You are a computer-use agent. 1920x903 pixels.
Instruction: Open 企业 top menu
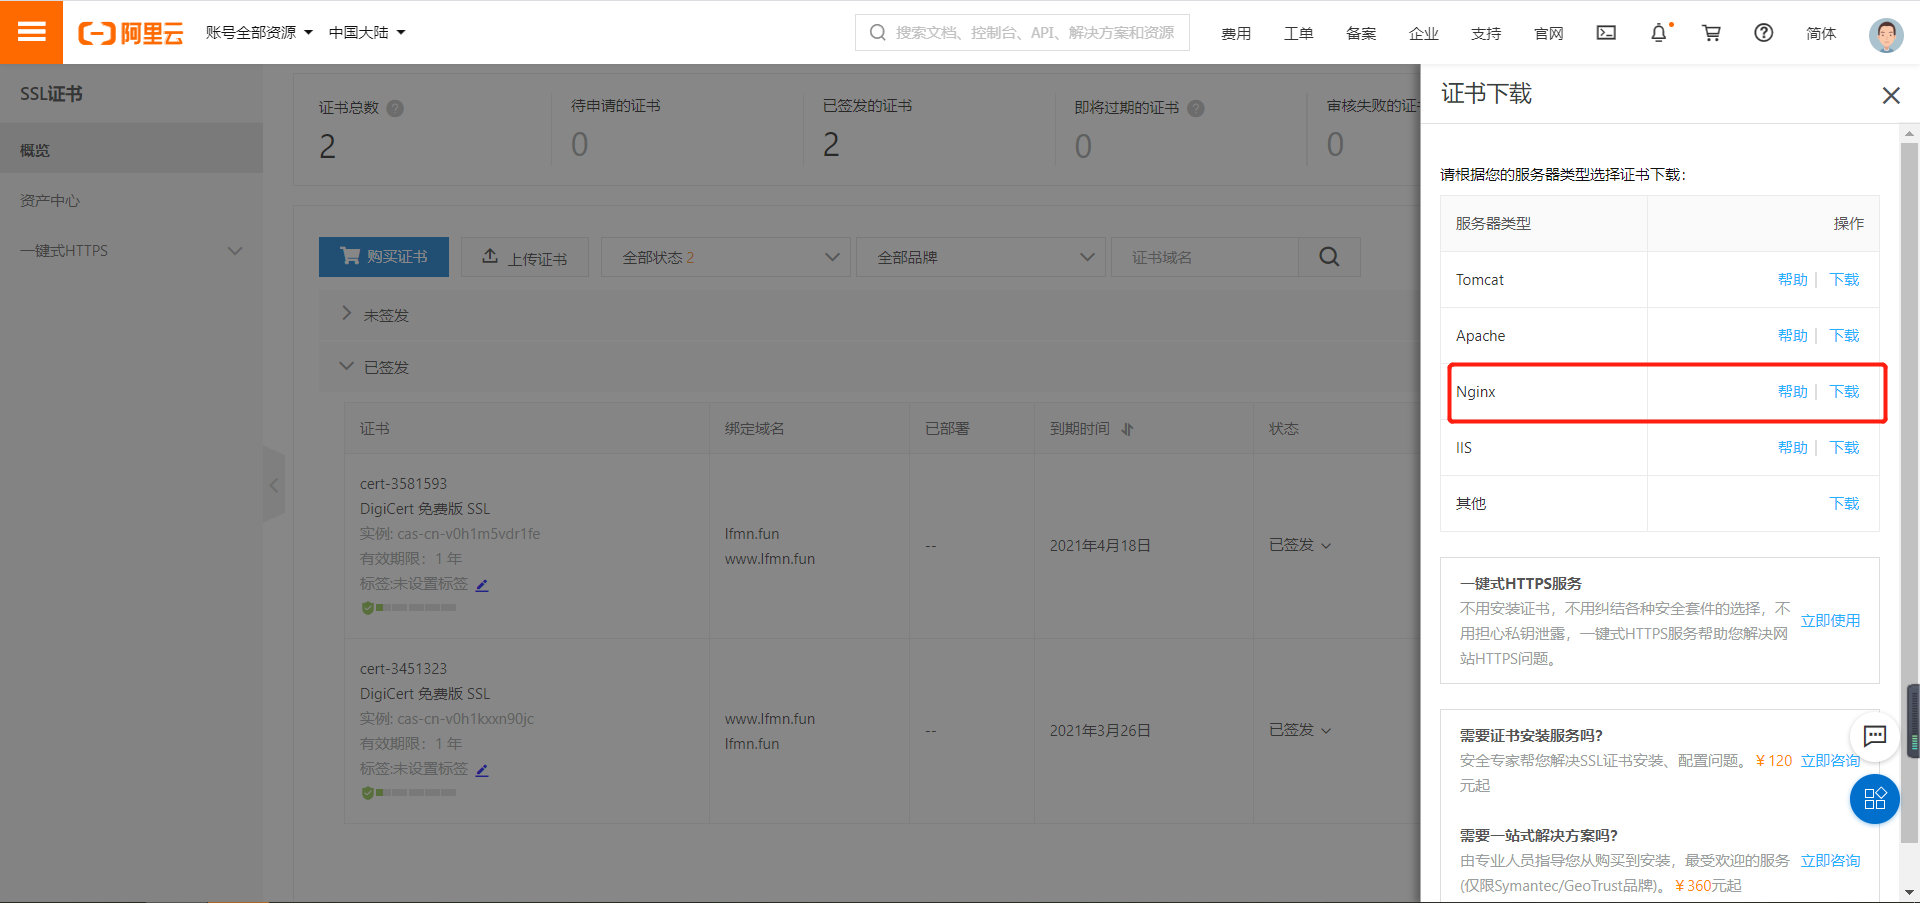click(x=1423, y=33)
